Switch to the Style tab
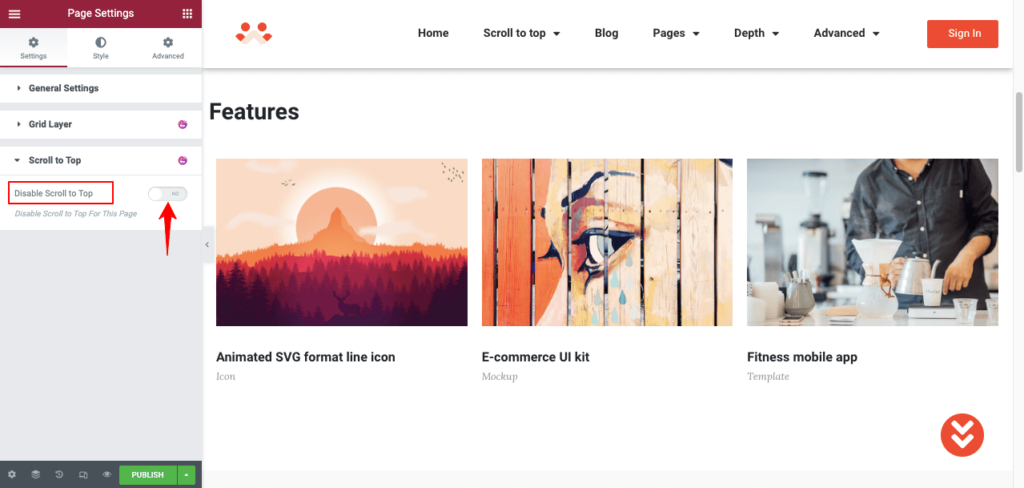Screen dimensions: 1024x488 click(x=101, y=48)
